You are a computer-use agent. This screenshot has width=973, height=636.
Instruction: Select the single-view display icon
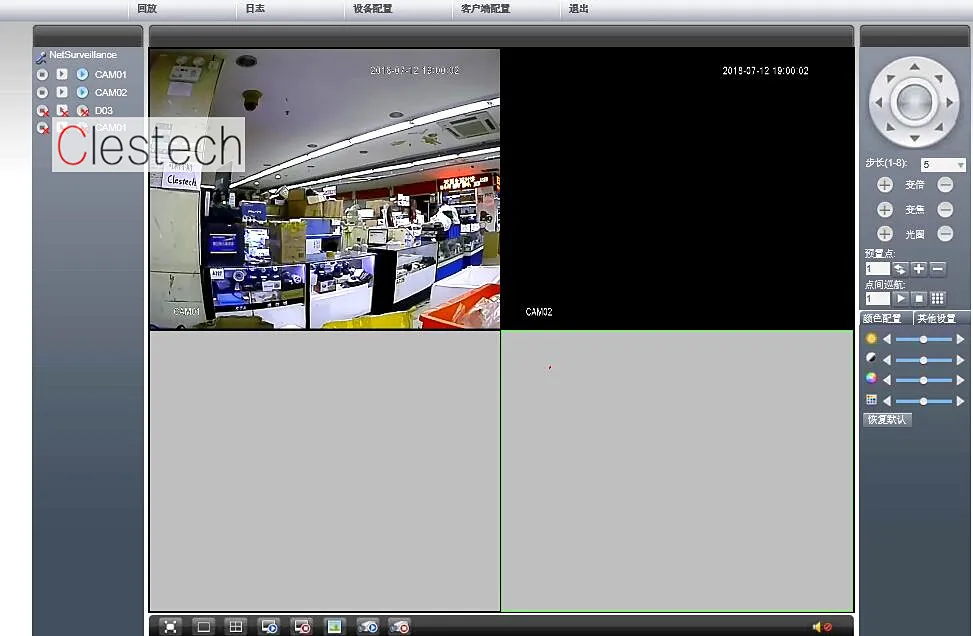(x=203, y=626)
